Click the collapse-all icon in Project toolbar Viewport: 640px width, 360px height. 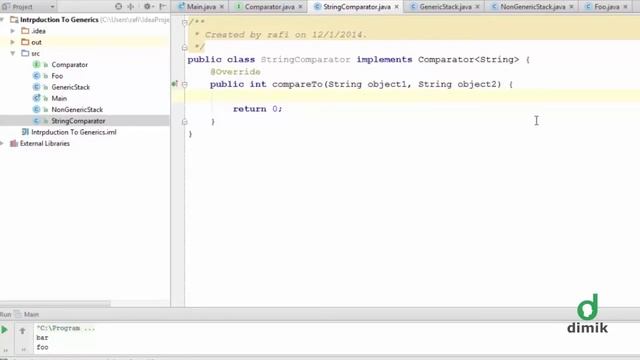coord(131,7)
